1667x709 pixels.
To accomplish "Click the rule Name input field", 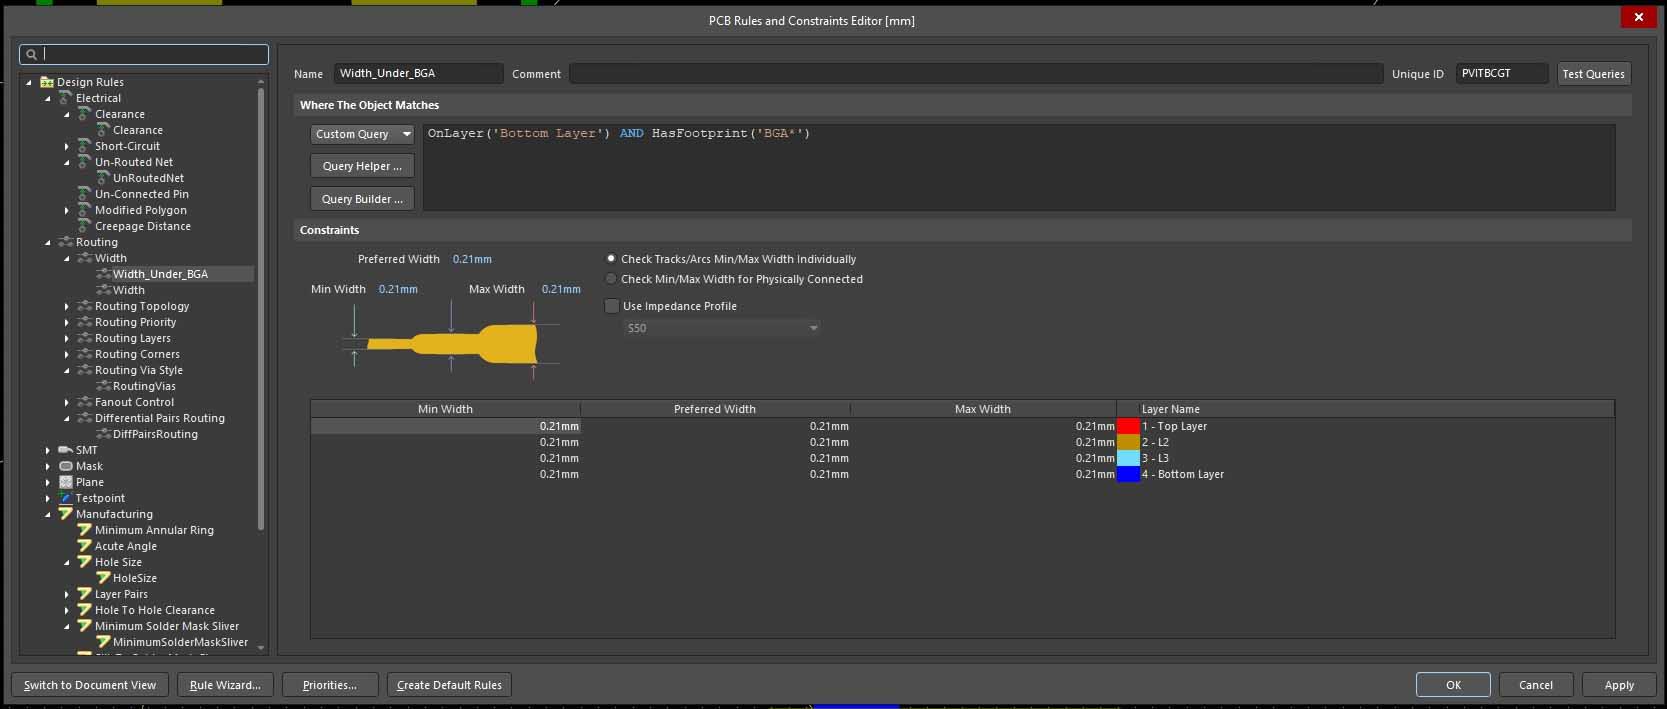I will [418, 73].
